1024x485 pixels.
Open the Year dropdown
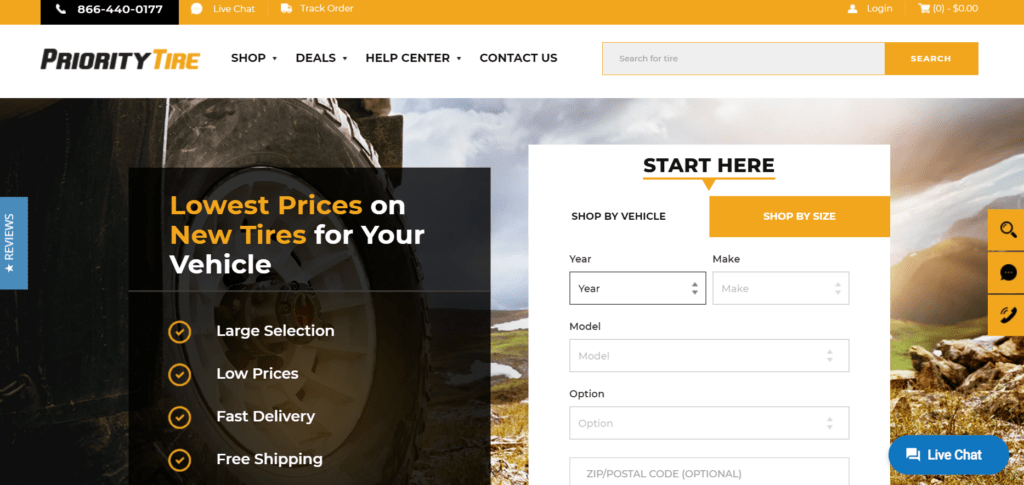[x=637, y=288]
